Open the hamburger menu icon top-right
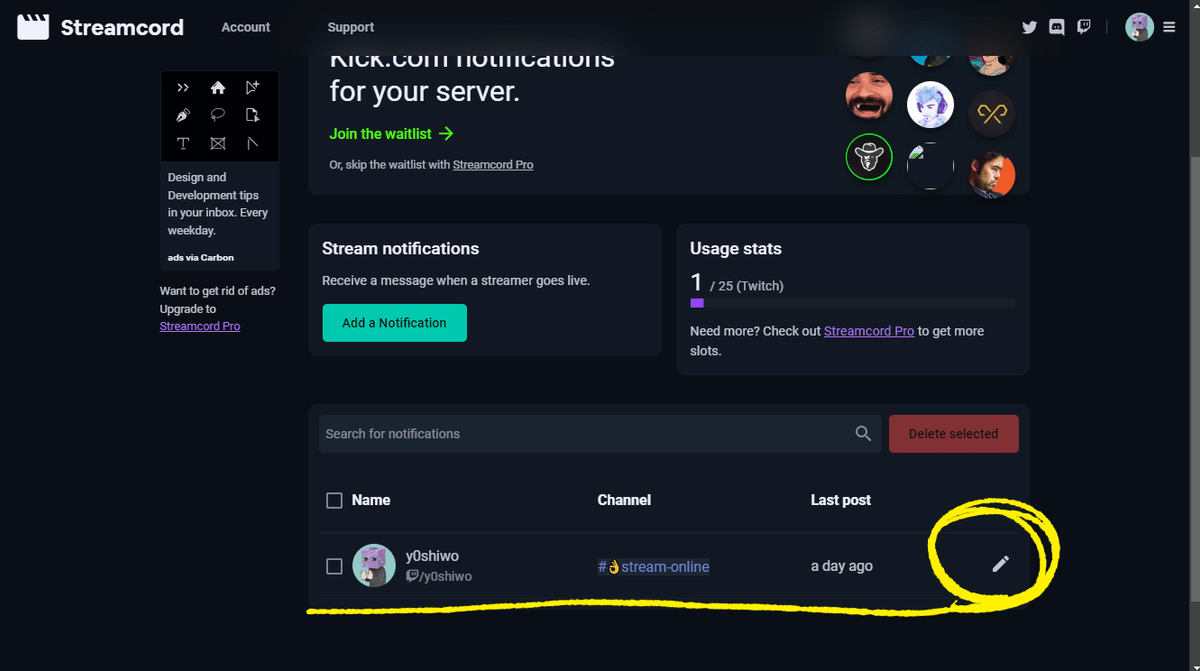Screen dimensions: 1200x671 point(1169,27)
